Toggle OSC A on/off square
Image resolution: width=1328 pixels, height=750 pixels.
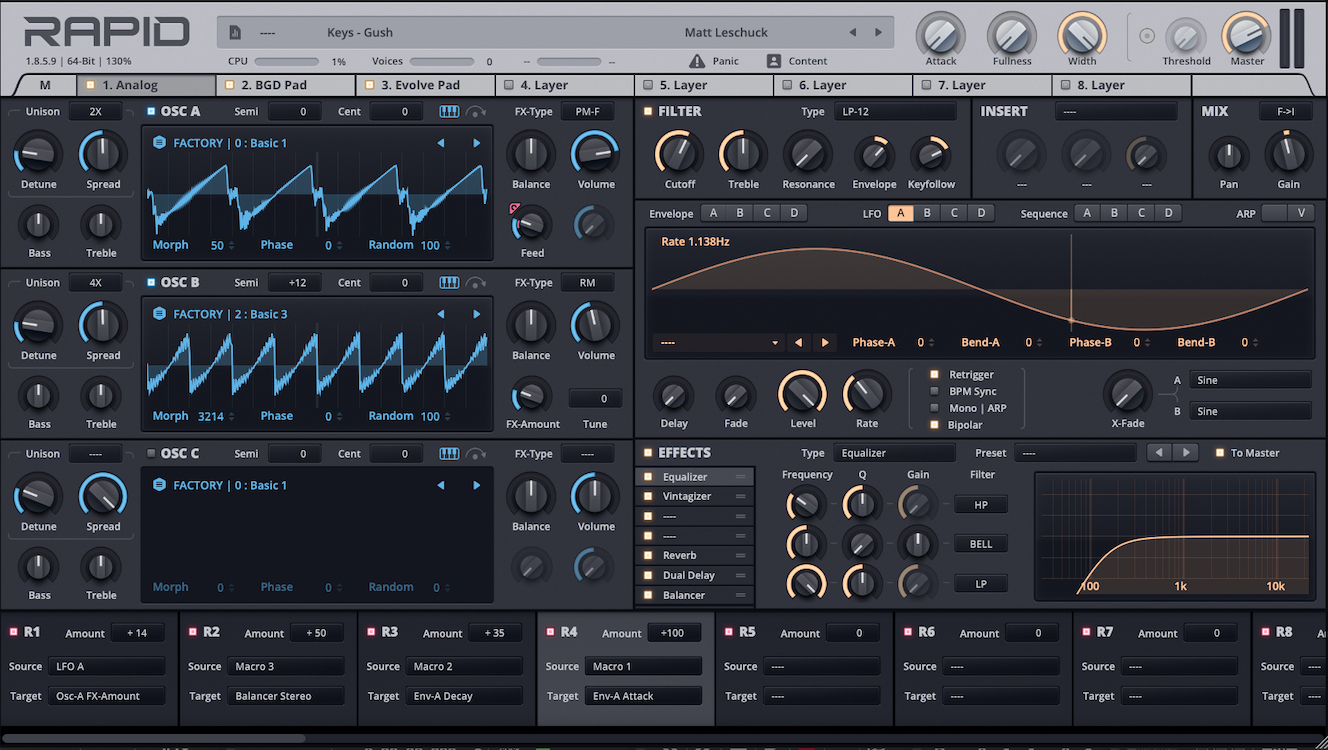pyautogui.click(x=151, y=112)
